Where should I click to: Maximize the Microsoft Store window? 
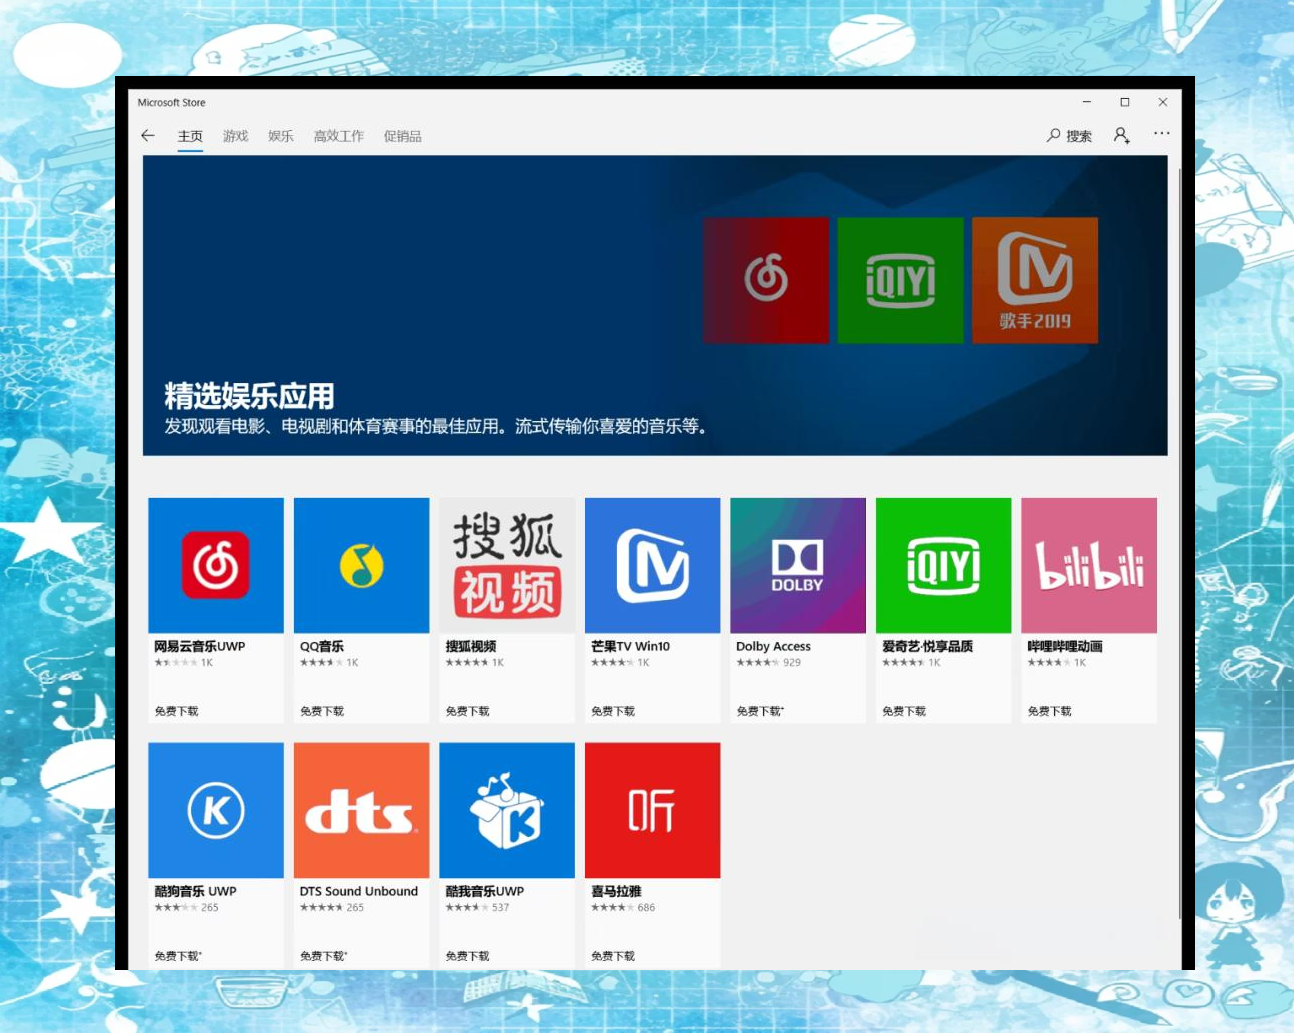(x=1124, y=102)
